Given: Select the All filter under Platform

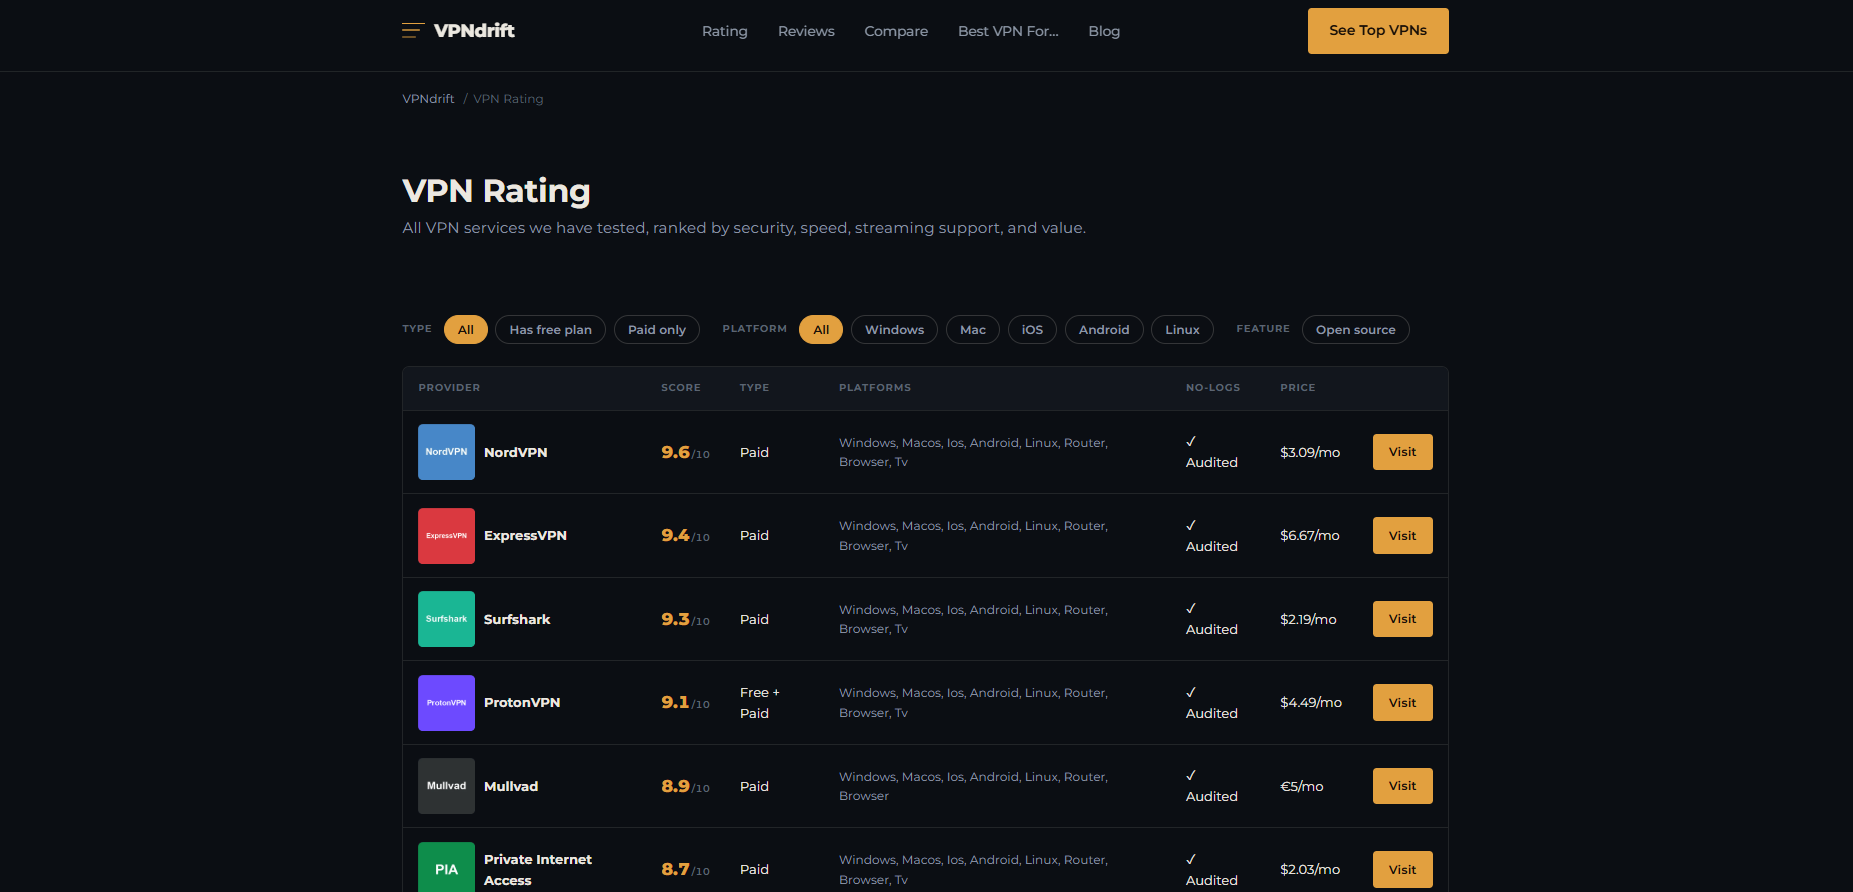Looking at the screenshot, I should pos(821,330).
